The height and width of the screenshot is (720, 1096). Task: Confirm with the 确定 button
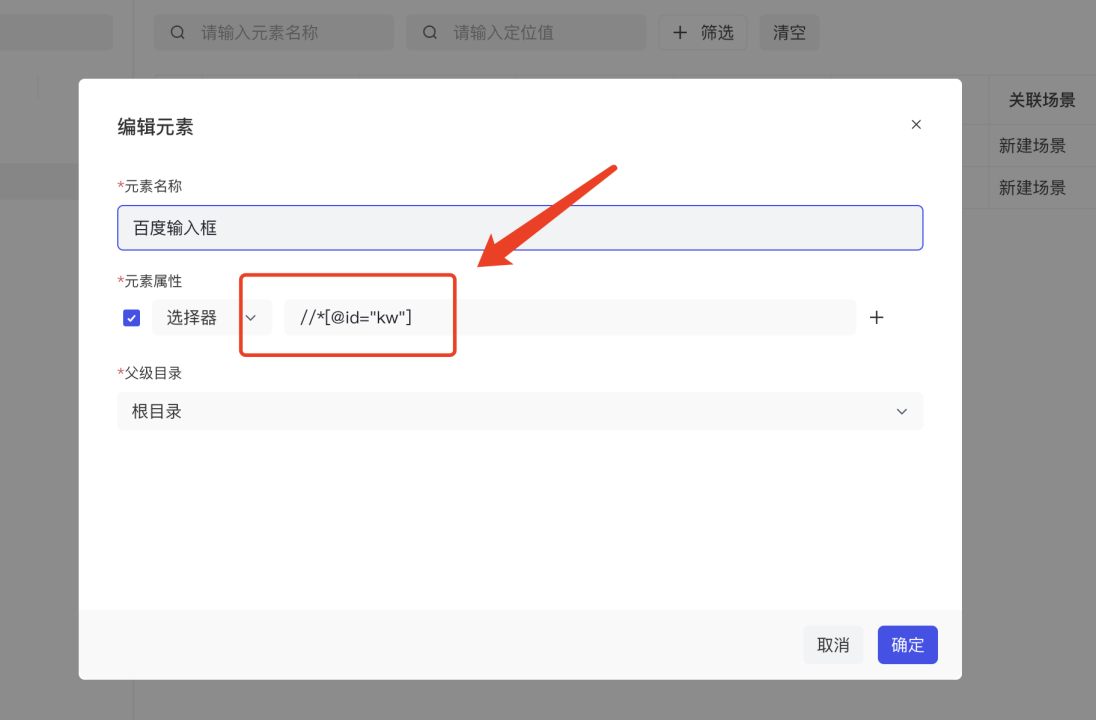(907, 645)
